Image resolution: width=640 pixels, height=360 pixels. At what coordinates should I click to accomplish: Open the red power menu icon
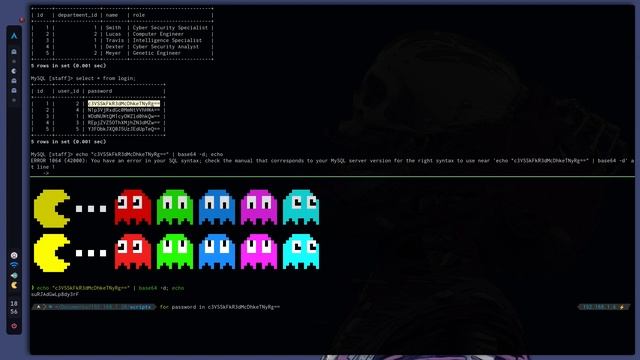point(14,326)
